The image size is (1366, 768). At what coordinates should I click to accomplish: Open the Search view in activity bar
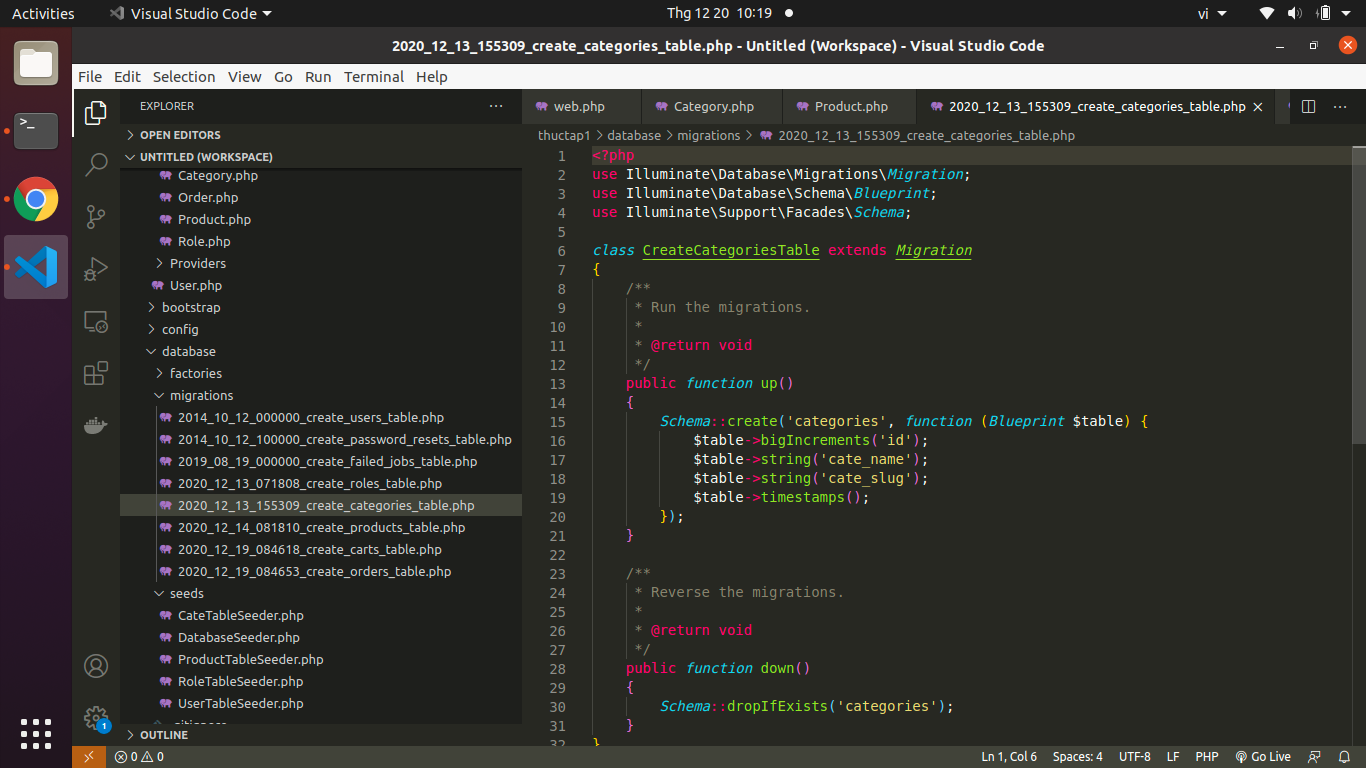(x=96, y=164)
